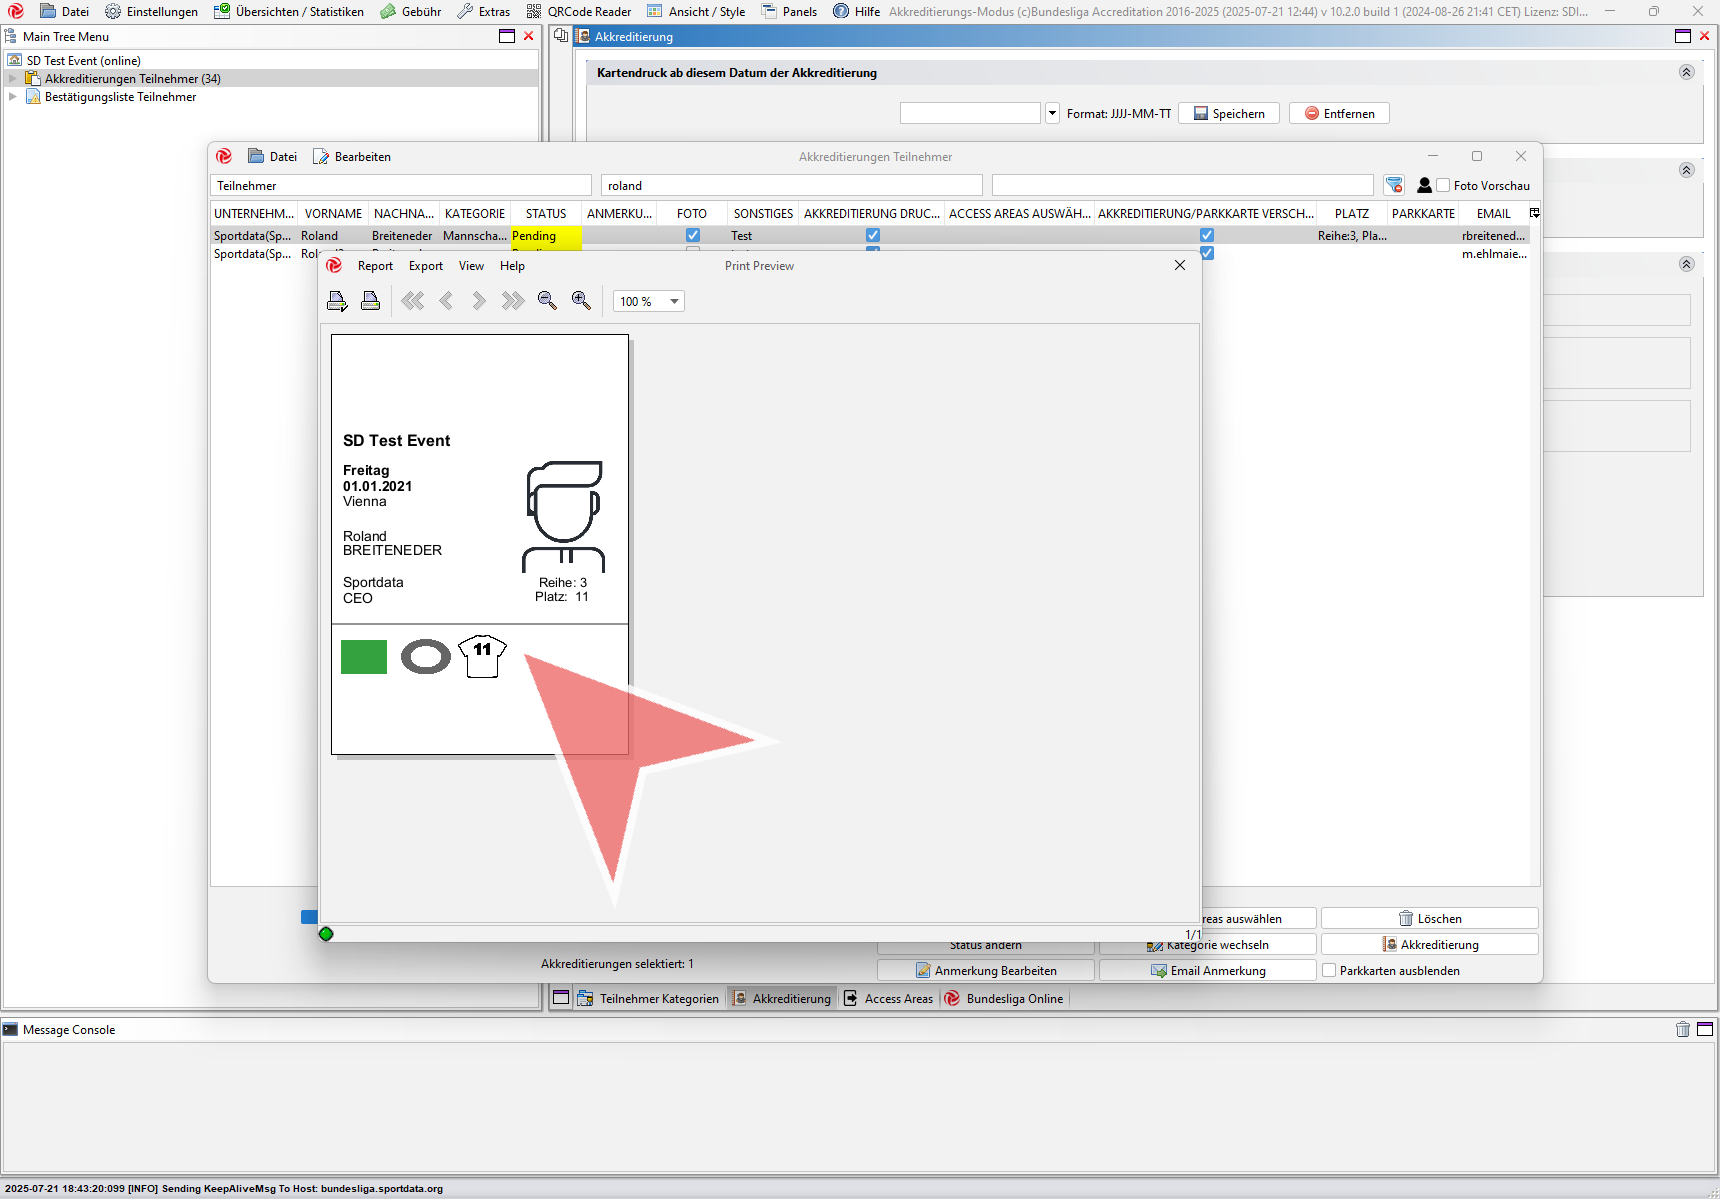Toggle Akkreditierung/Parkkarte Versch. checkbox for rbreitened row
Image resolution: width=1720 pixels, height=1200 pixels.
1207,235
